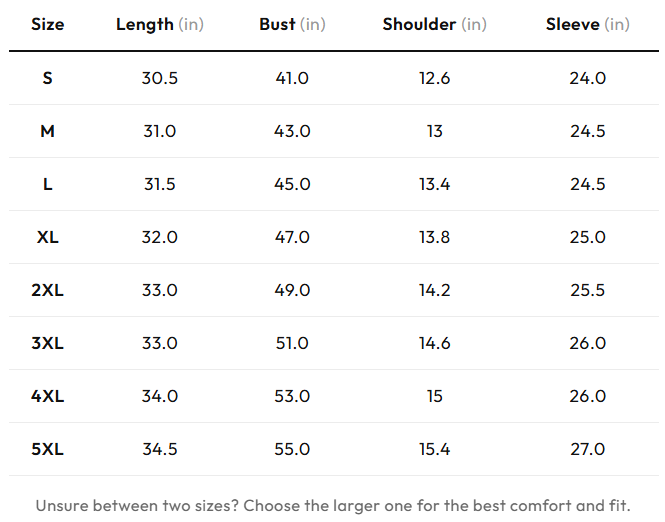Select the 2XL size row label
This screenshot has height=522, width=665.
tap(48, 290)
